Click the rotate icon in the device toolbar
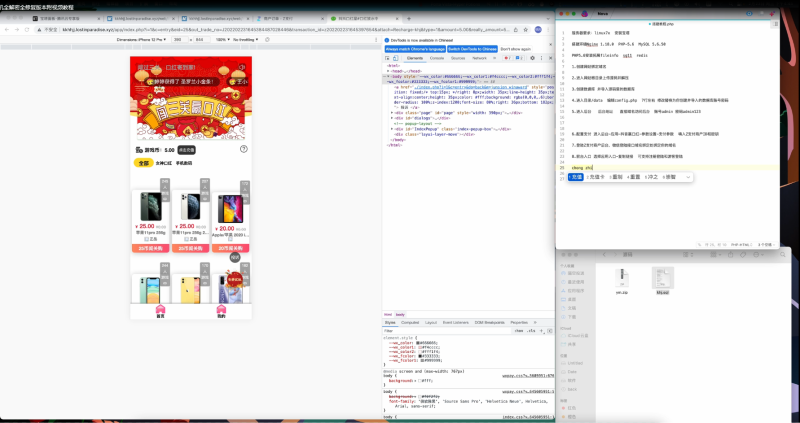800x423 pixels. pyautogui.click(x=267, y=39)
